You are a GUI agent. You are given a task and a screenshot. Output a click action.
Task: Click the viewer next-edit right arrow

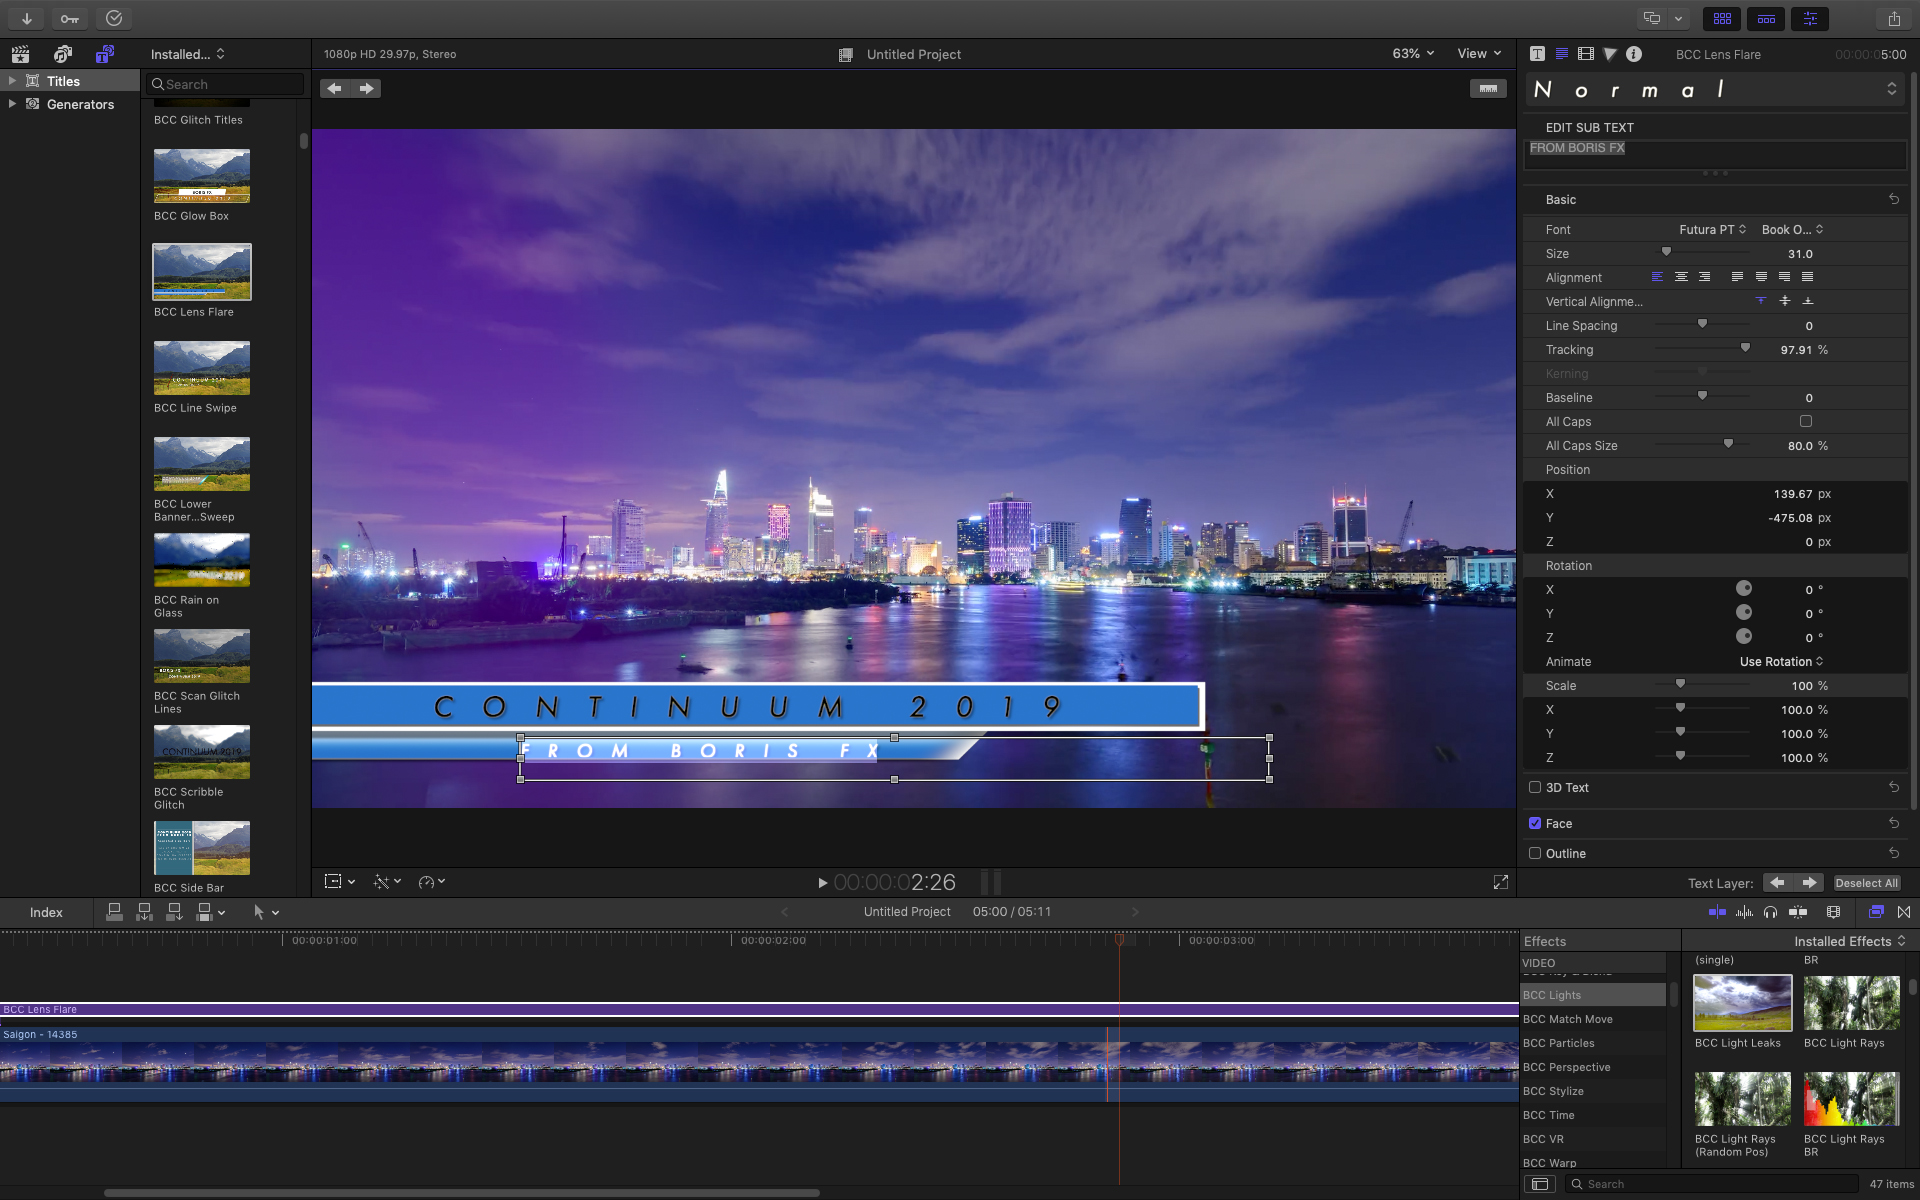click(x=367, y=88)
